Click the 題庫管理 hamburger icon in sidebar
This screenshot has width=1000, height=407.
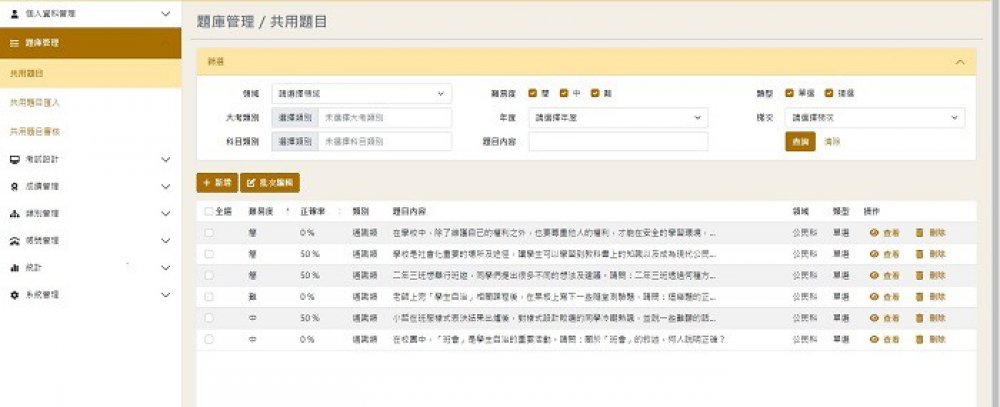(14, 43)
